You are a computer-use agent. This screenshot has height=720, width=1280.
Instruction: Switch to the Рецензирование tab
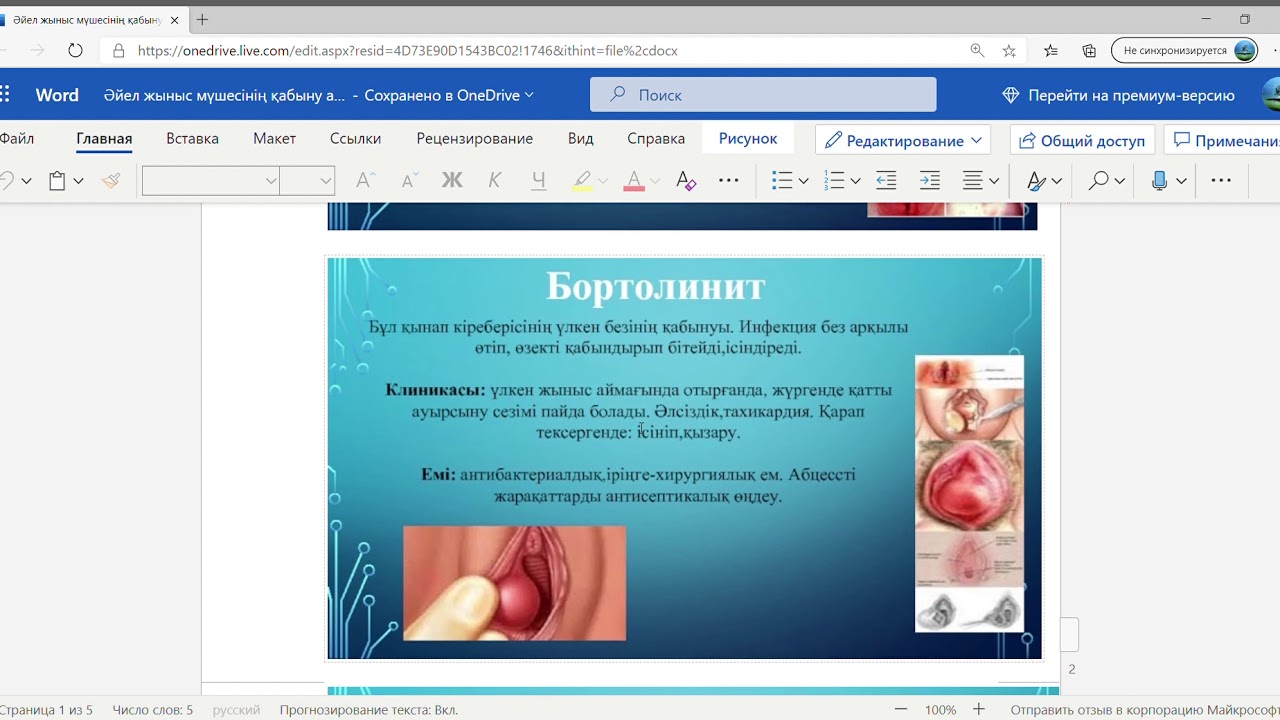point(475,139)
